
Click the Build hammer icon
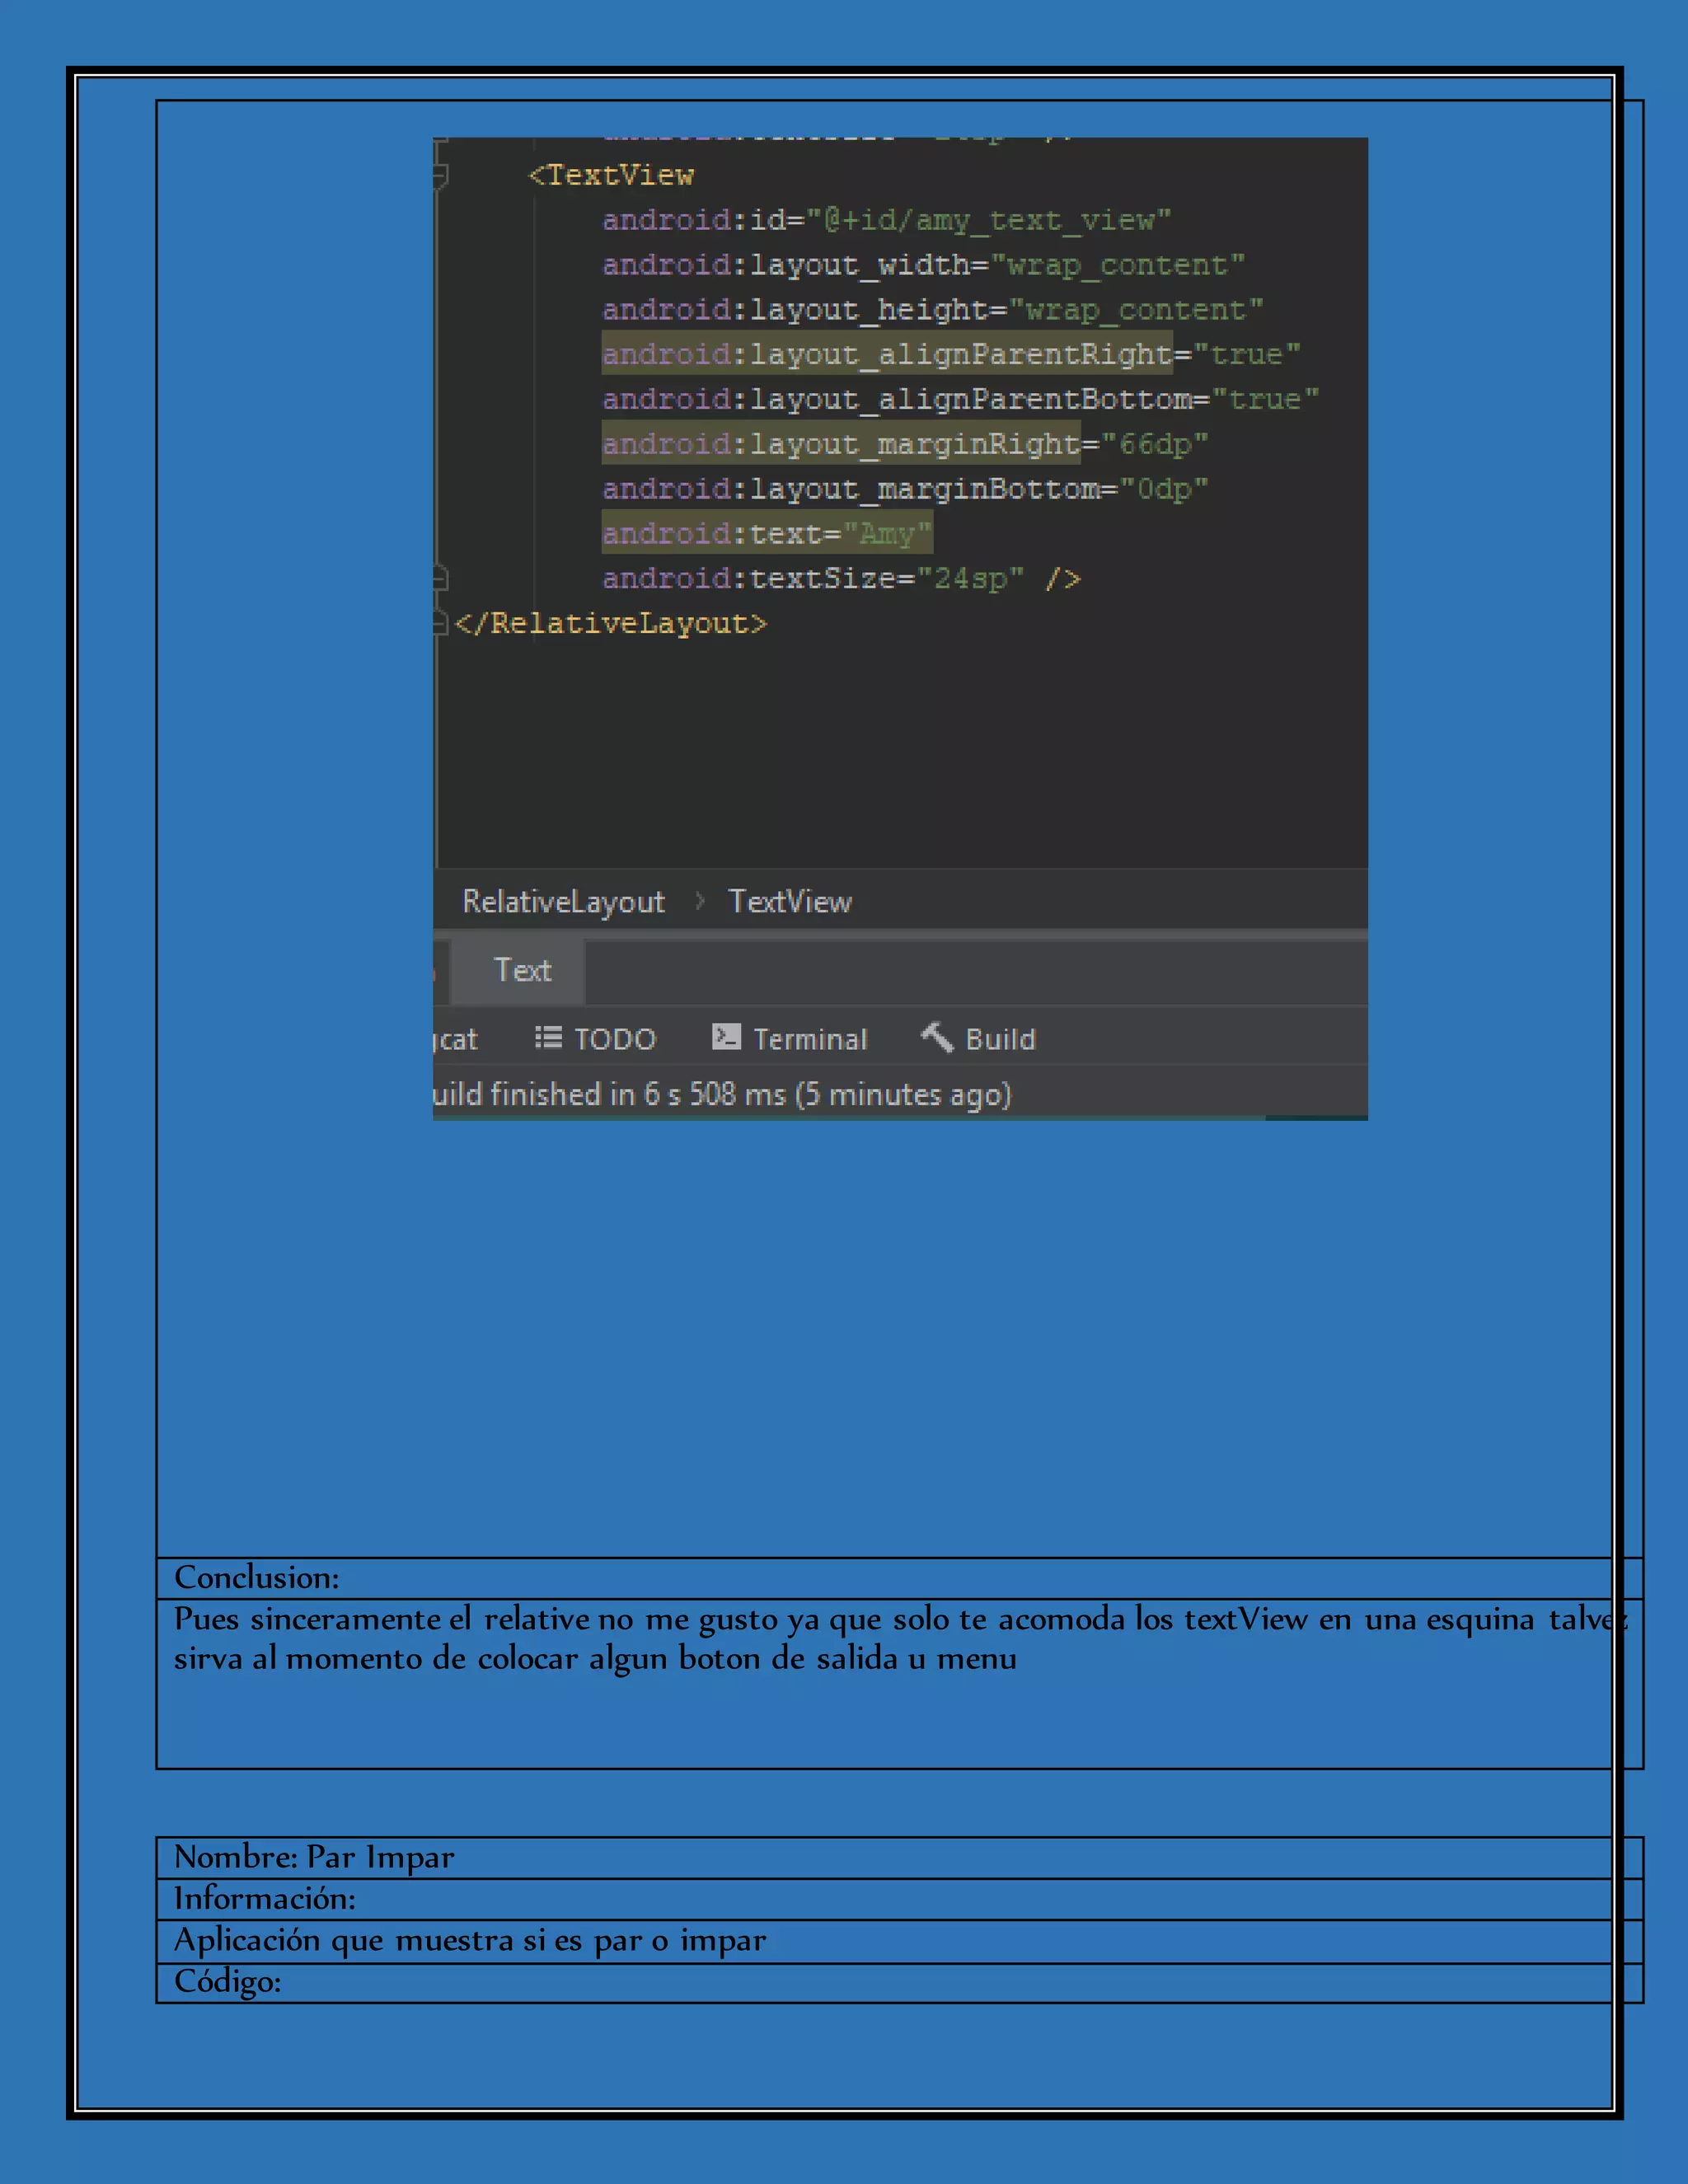click(937, 1036)
